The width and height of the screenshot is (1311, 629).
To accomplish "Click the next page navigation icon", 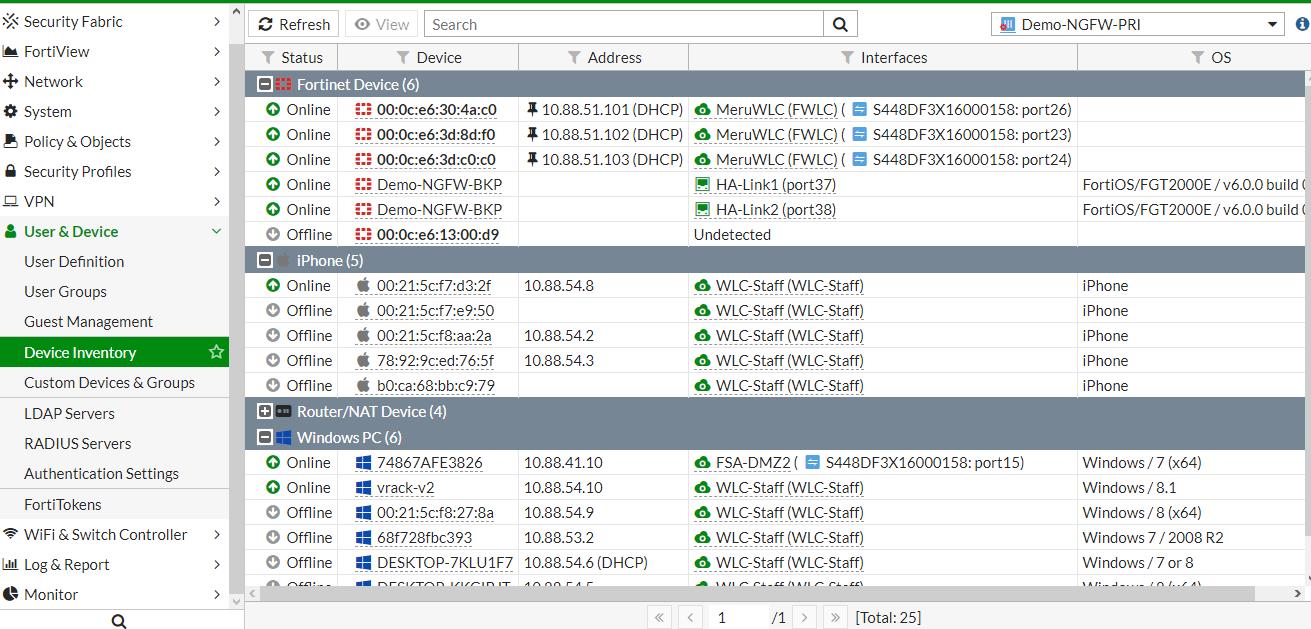I will [x=805, y=618].
